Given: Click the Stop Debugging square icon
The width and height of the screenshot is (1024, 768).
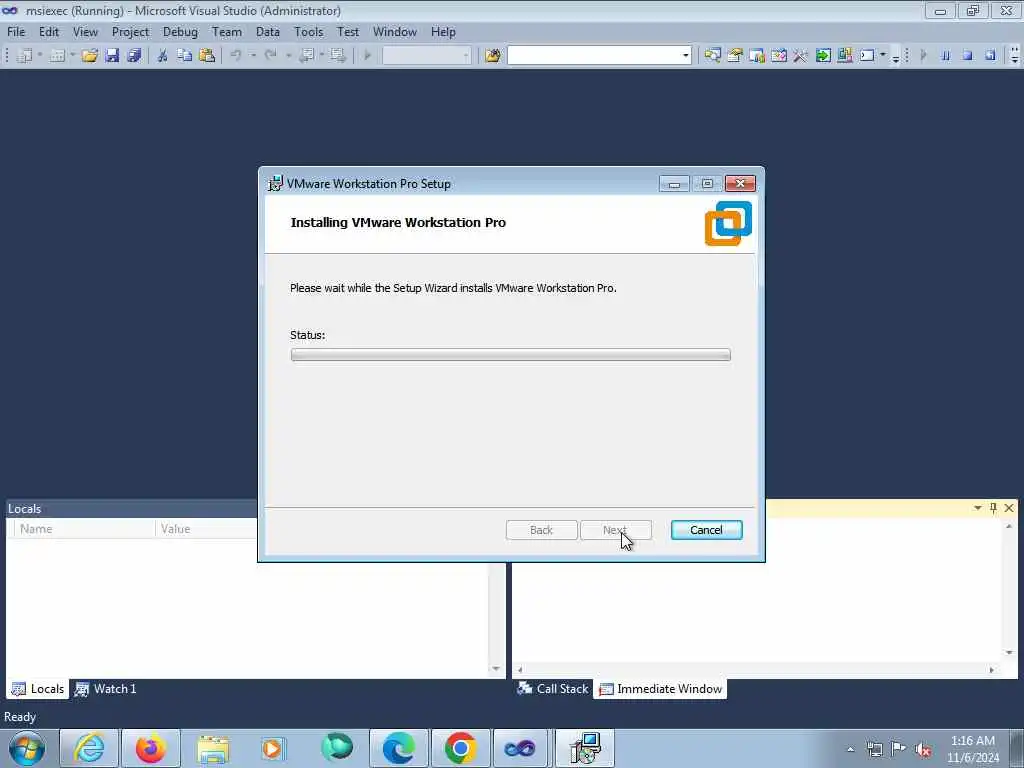Looking at the screenshot, I should pos(968,56).
